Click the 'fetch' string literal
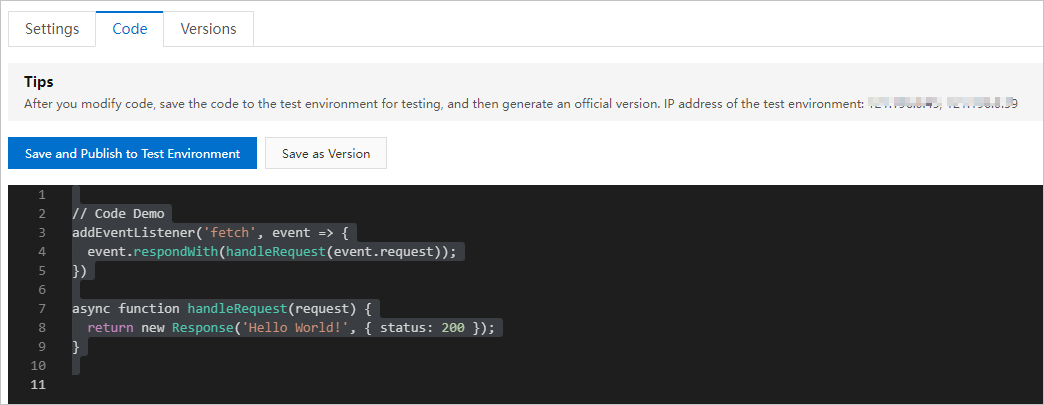 (x=227, y=232)
